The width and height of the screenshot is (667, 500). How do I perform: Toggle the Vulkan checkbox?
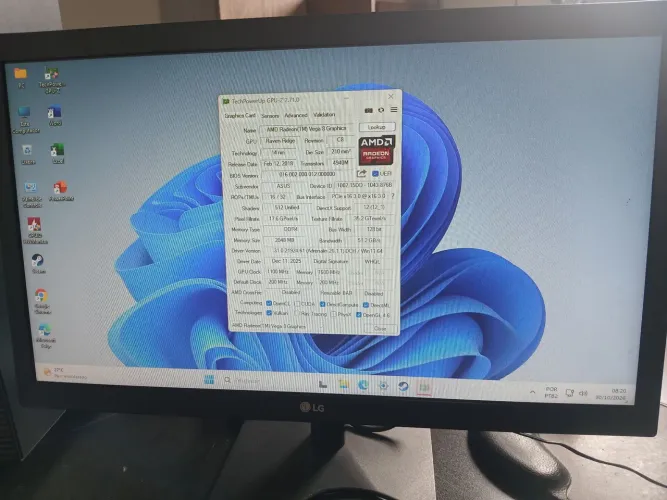269,313
